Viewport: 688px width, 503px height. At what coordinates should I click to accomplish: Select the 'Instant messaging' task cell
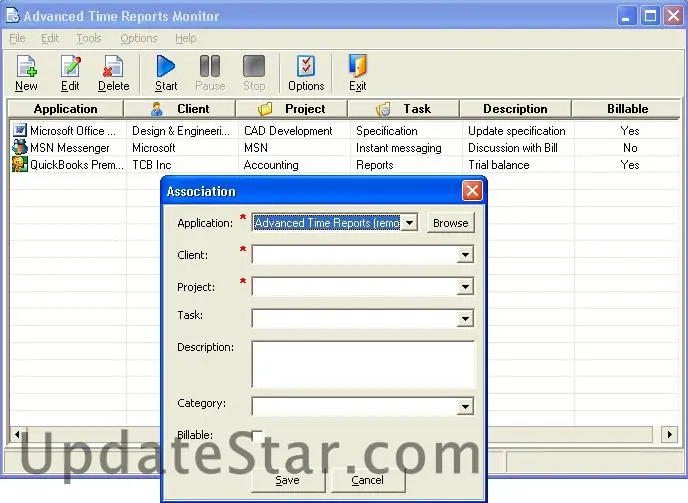point(398,148)
